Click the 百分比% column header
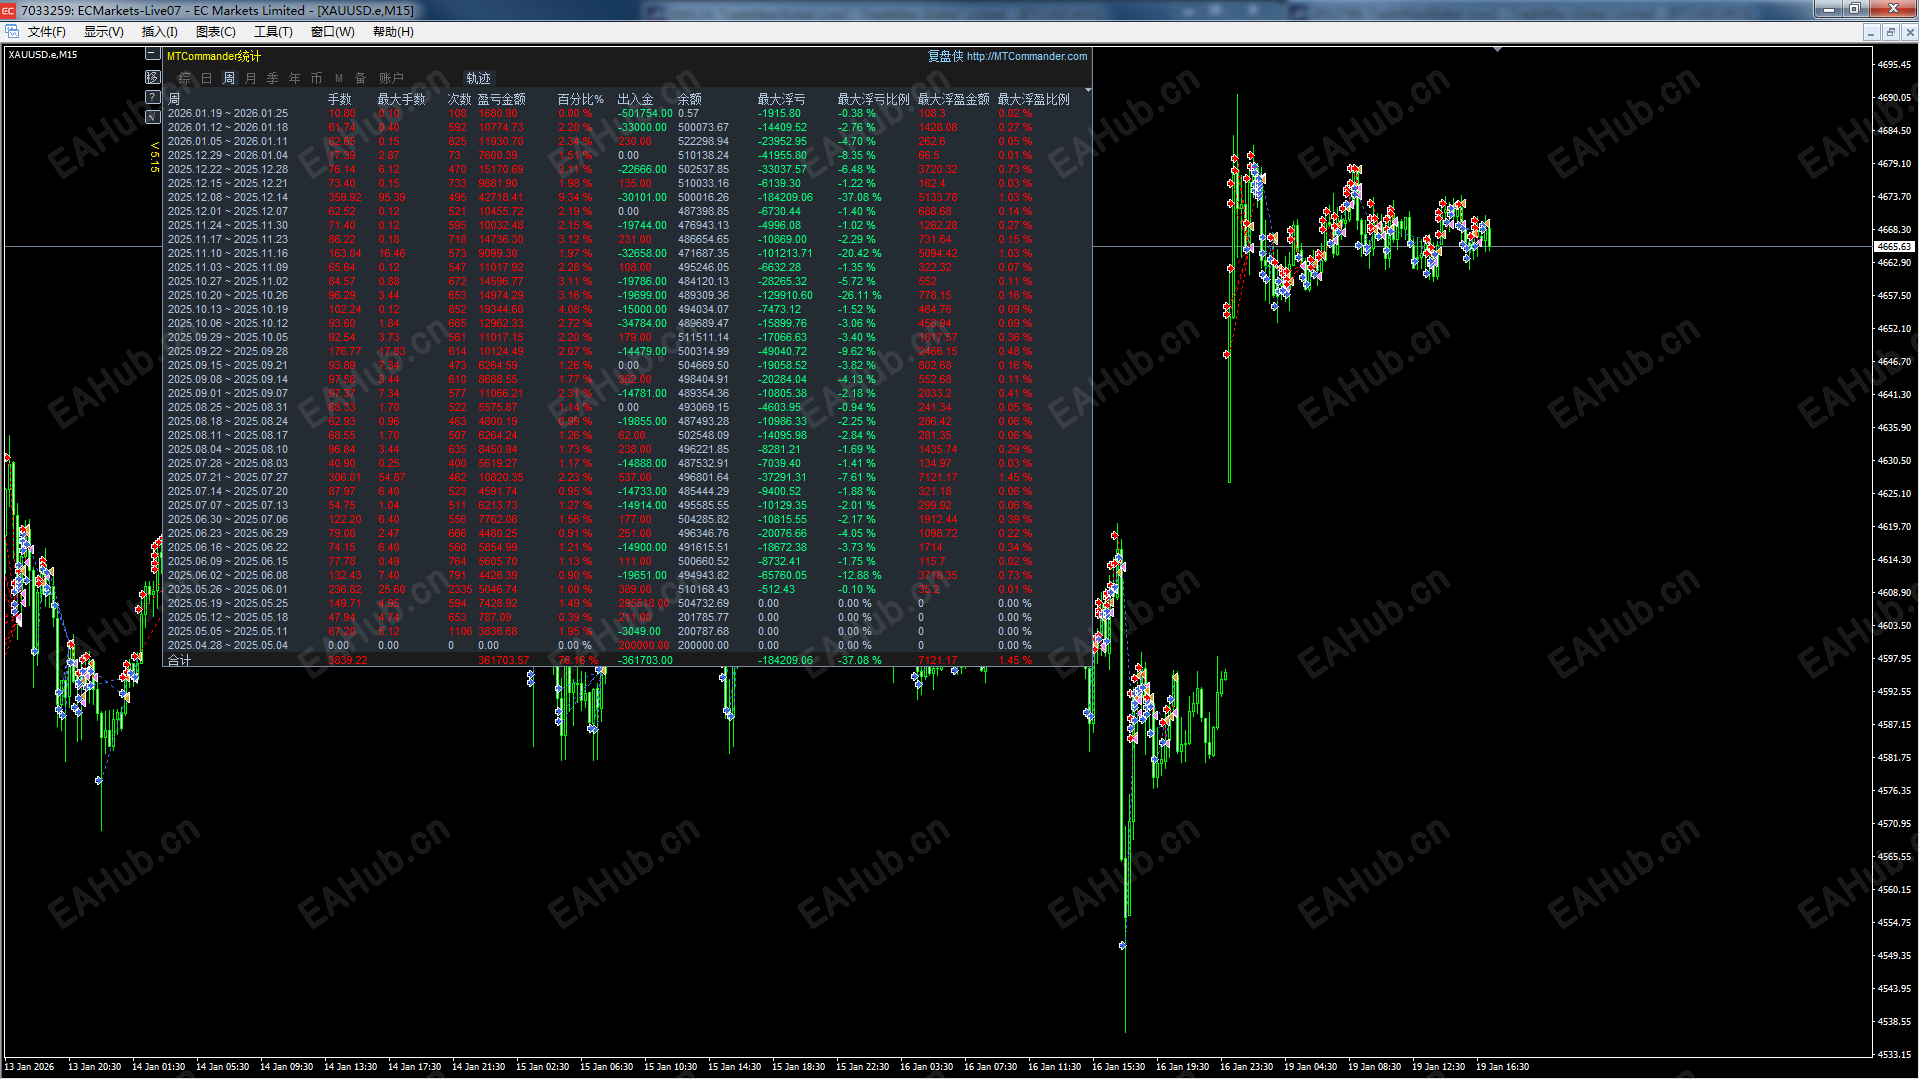The image size is (1919, 1079). pos(581,99)
